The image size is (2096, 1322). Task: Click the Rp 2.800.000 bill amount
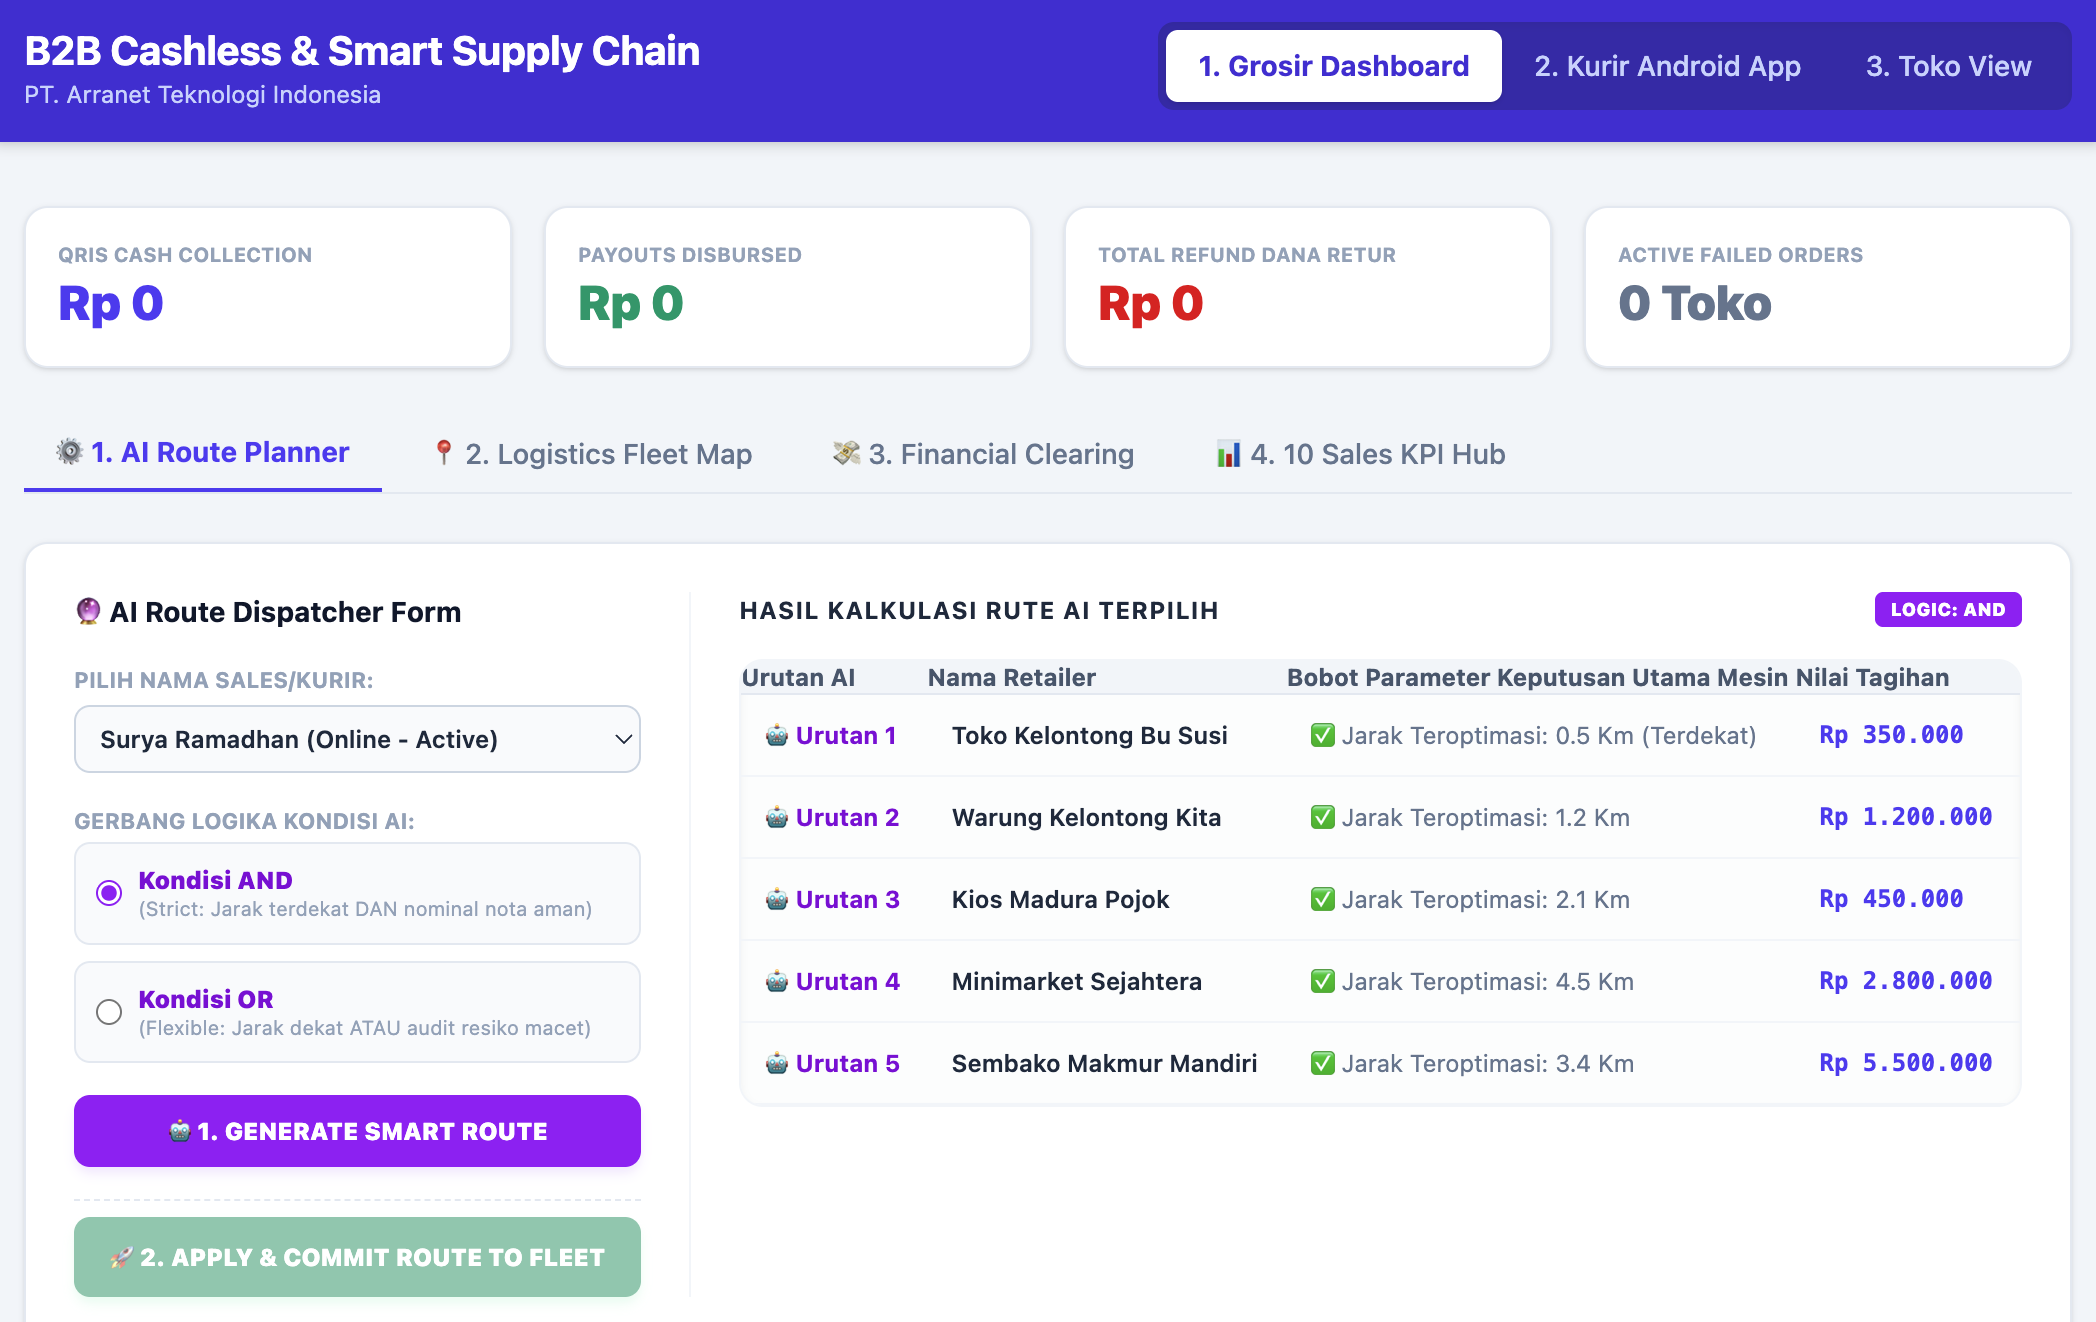coord(1905,981)
